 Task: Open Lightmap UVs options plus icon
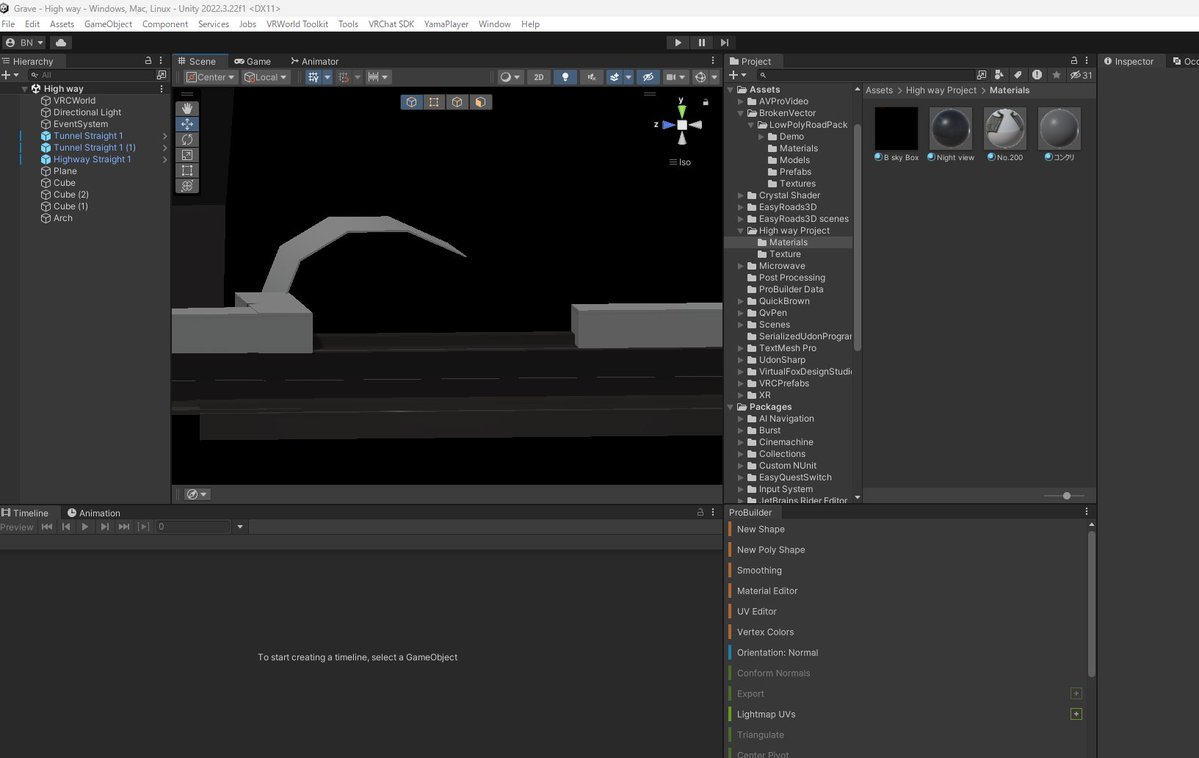[1076, 714]
